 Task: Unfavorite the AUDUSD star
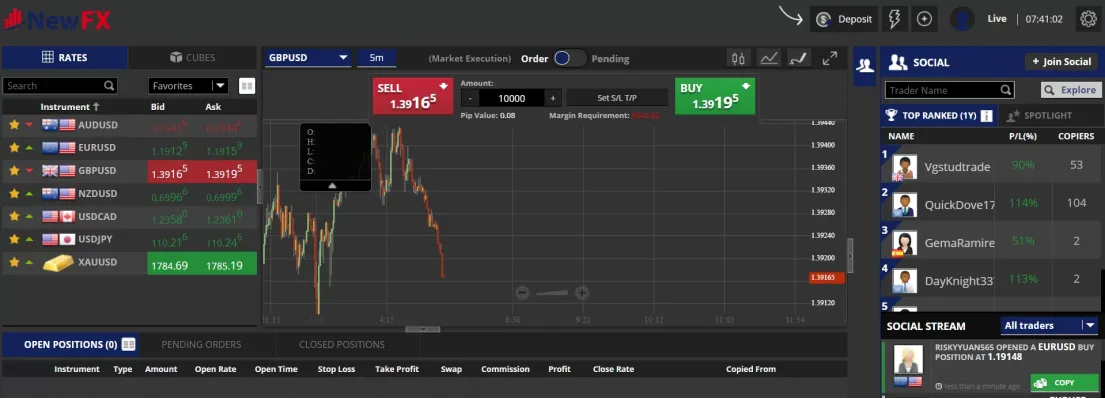pyautogui.click(x=13, y=125)
